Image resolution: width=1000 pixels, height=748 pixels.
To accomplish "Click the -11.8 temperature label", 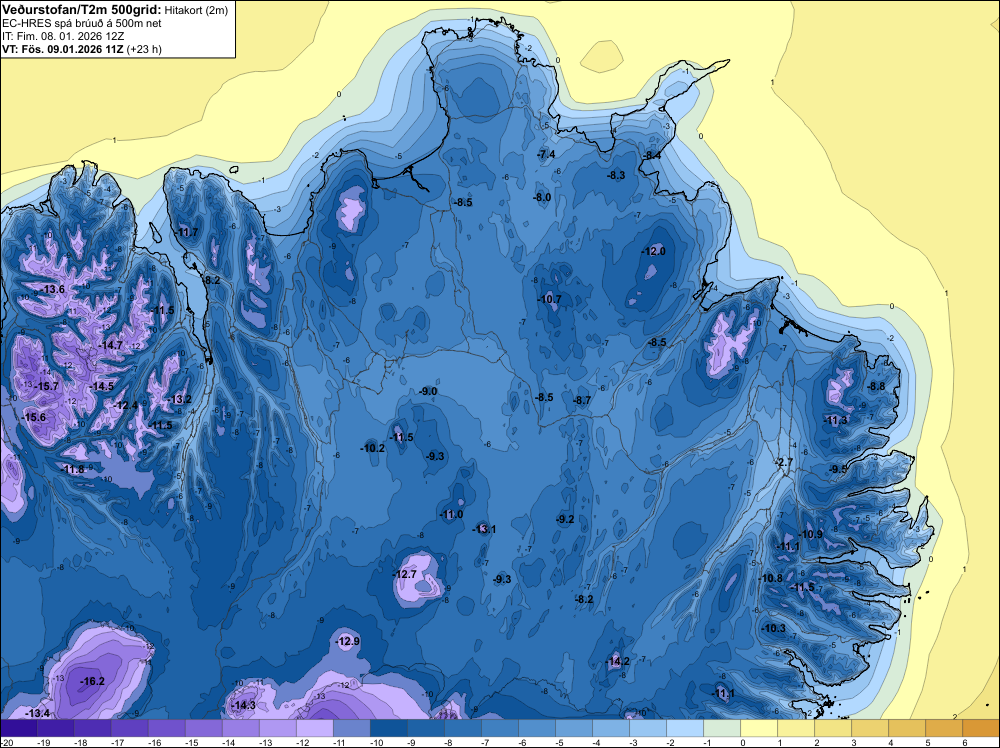I will 72,469.
